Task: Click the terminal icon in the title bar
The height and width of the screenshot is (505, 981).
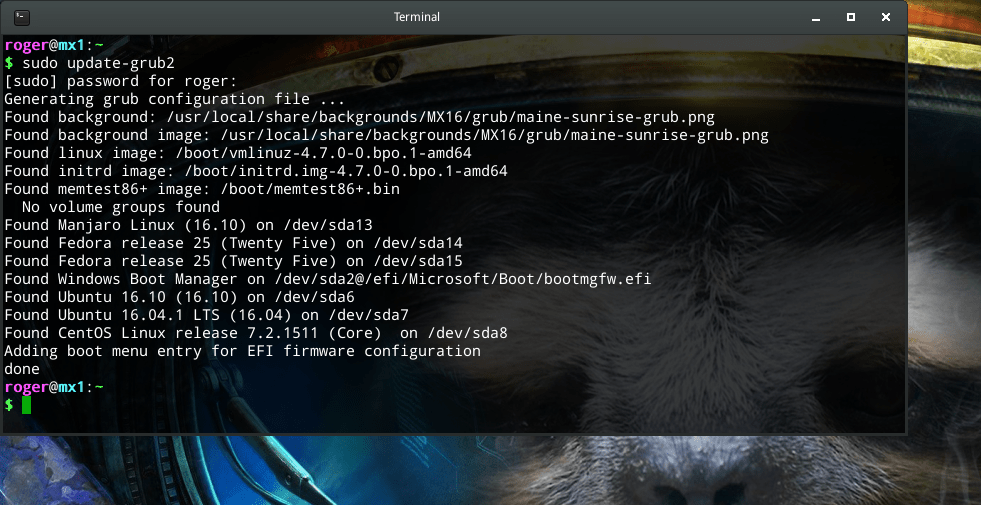Action: (x=22, y=17)
